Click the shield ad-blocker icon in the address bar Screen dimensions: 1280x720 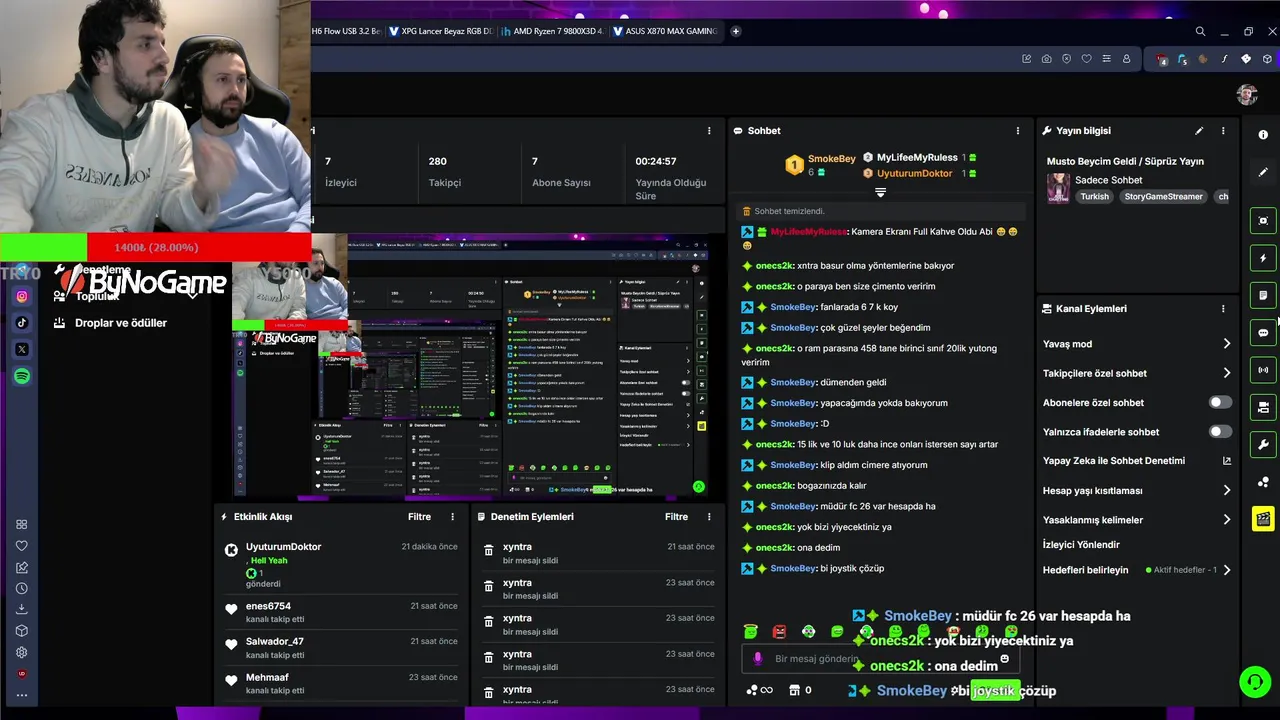1066,59
